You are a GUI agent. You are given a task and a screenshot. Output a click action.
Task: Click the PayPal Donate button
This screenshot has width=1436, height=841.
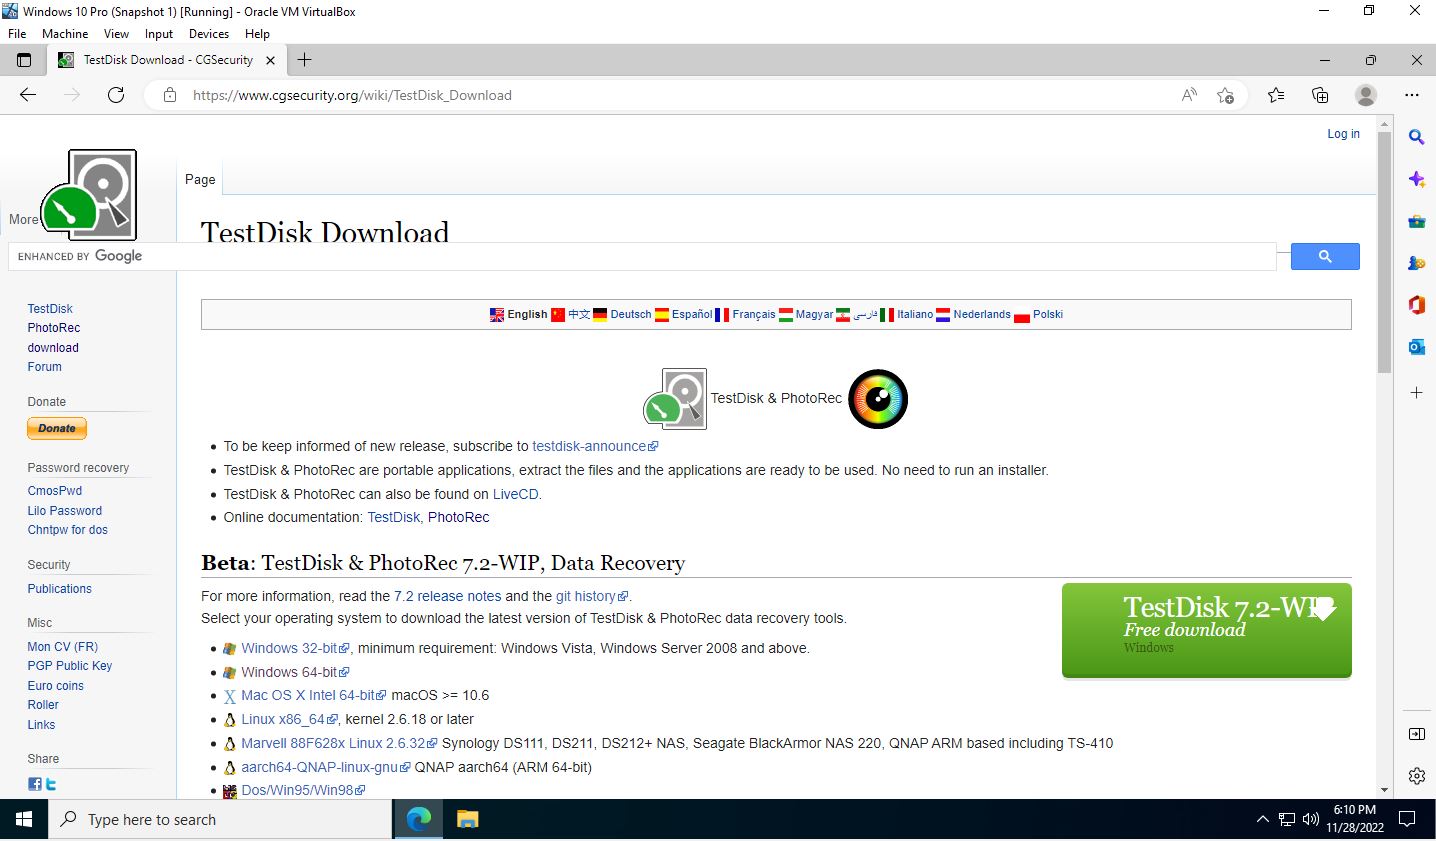coord(57,428)
